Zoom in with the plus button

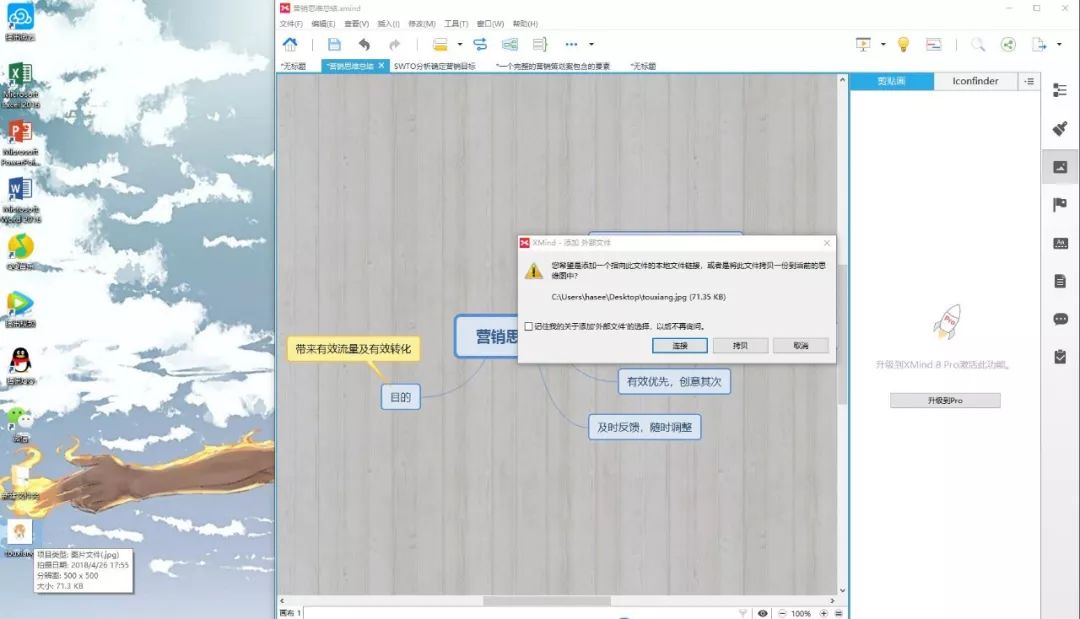tap(823, 613)
